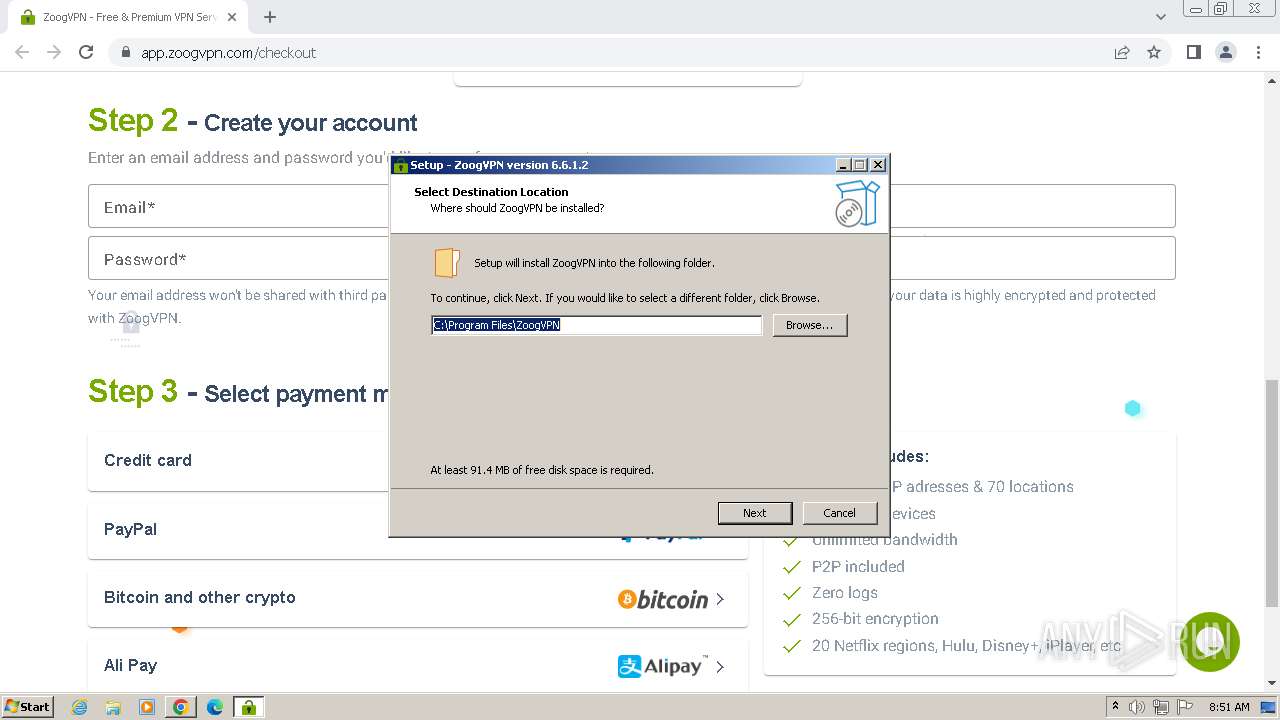The image size is (1280, 720).
Task: Open the browser side panel
Action: pyautogui.click(x=1193, y=52)
